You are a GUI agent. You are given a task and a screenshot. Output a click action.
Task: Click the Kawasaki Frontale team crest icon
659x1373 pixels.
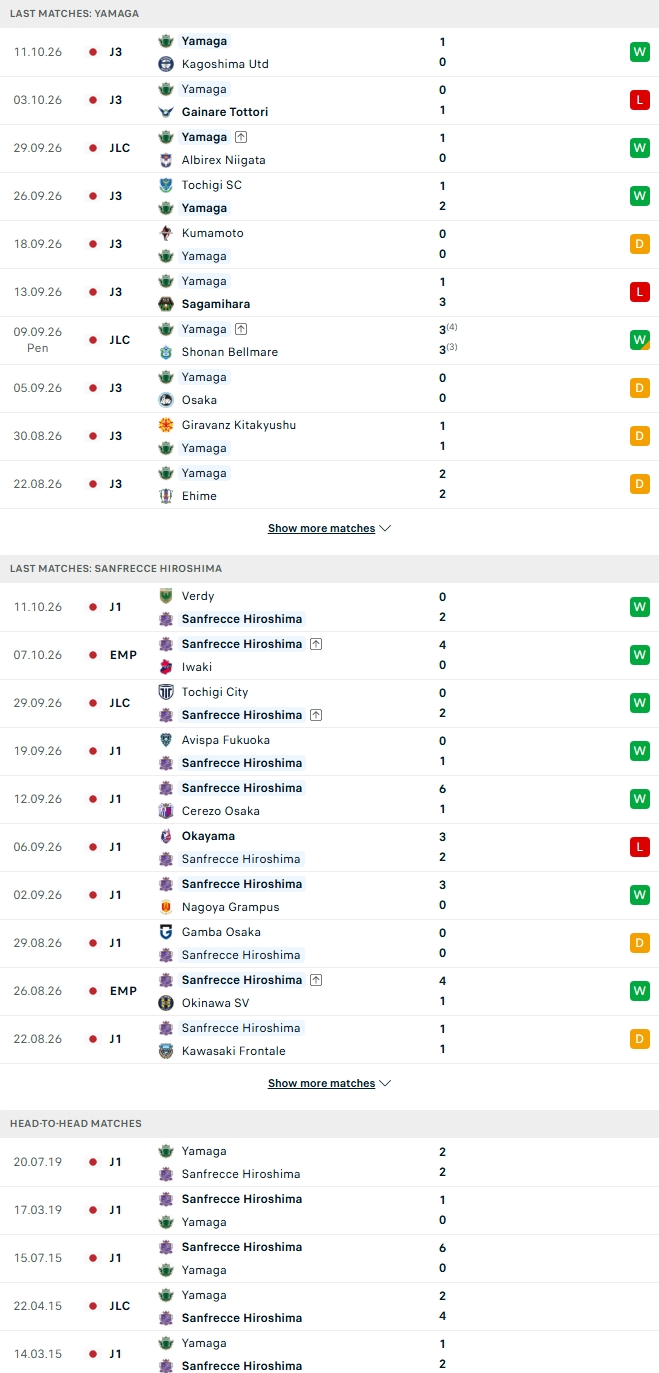pyautogui.click(x=166, y=1051)
